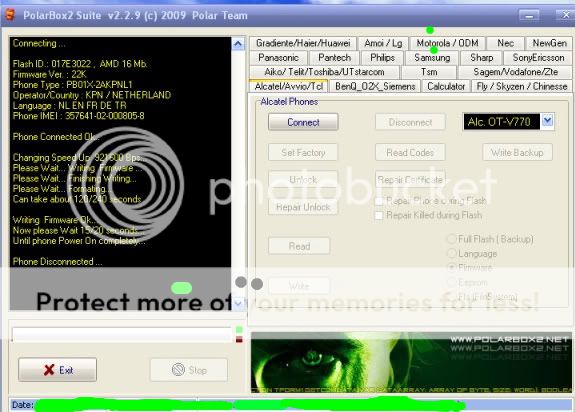Expand the Alc. OT-V770 model dropdown arrow
This screenshot has height=412, width=575.
coord(547,121)
